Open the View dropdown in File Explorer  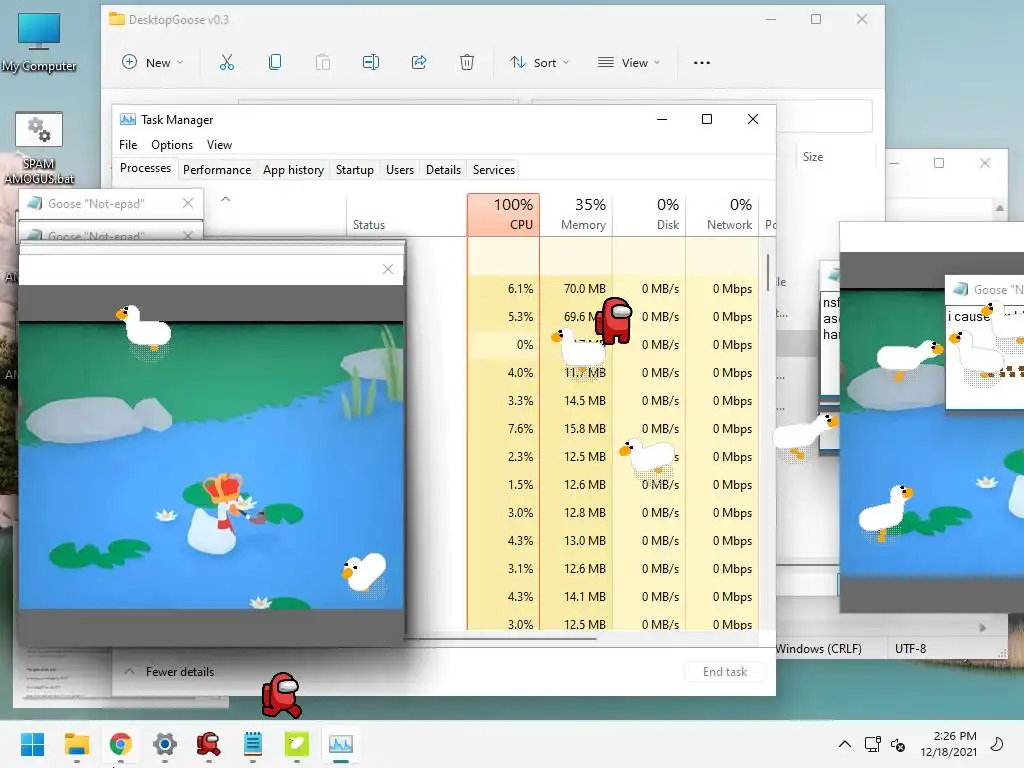click(x=629, y=63)
